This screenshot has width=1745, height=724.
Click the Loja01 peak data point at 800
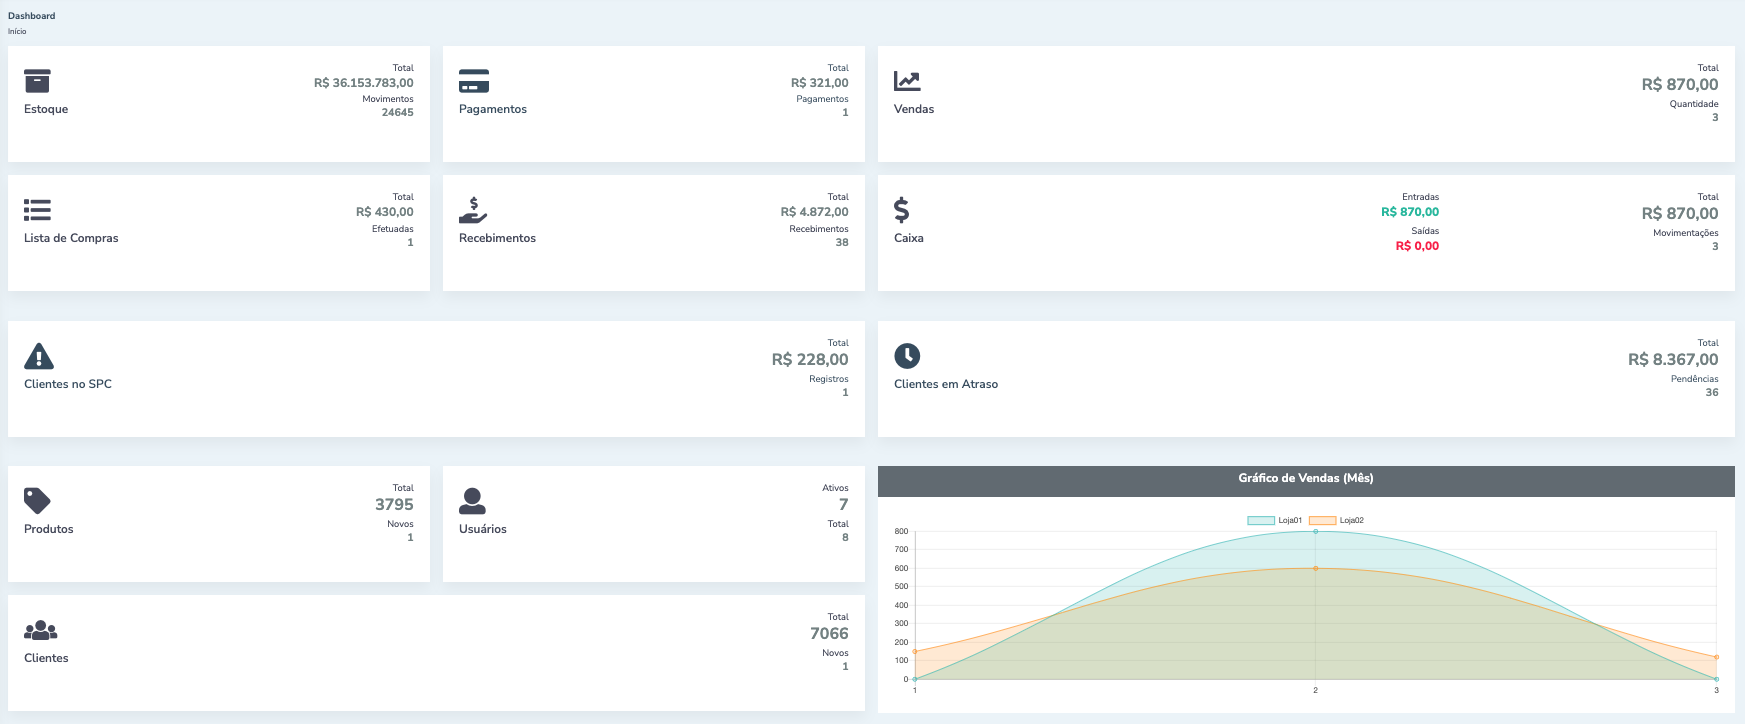[x=1315, y=531]
